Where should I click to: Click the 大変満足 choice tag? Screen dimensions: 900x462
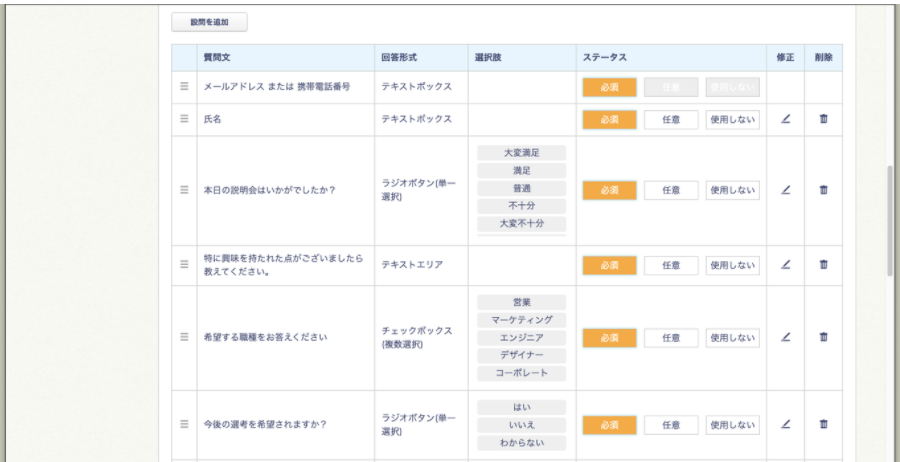(x=521, y=153)
